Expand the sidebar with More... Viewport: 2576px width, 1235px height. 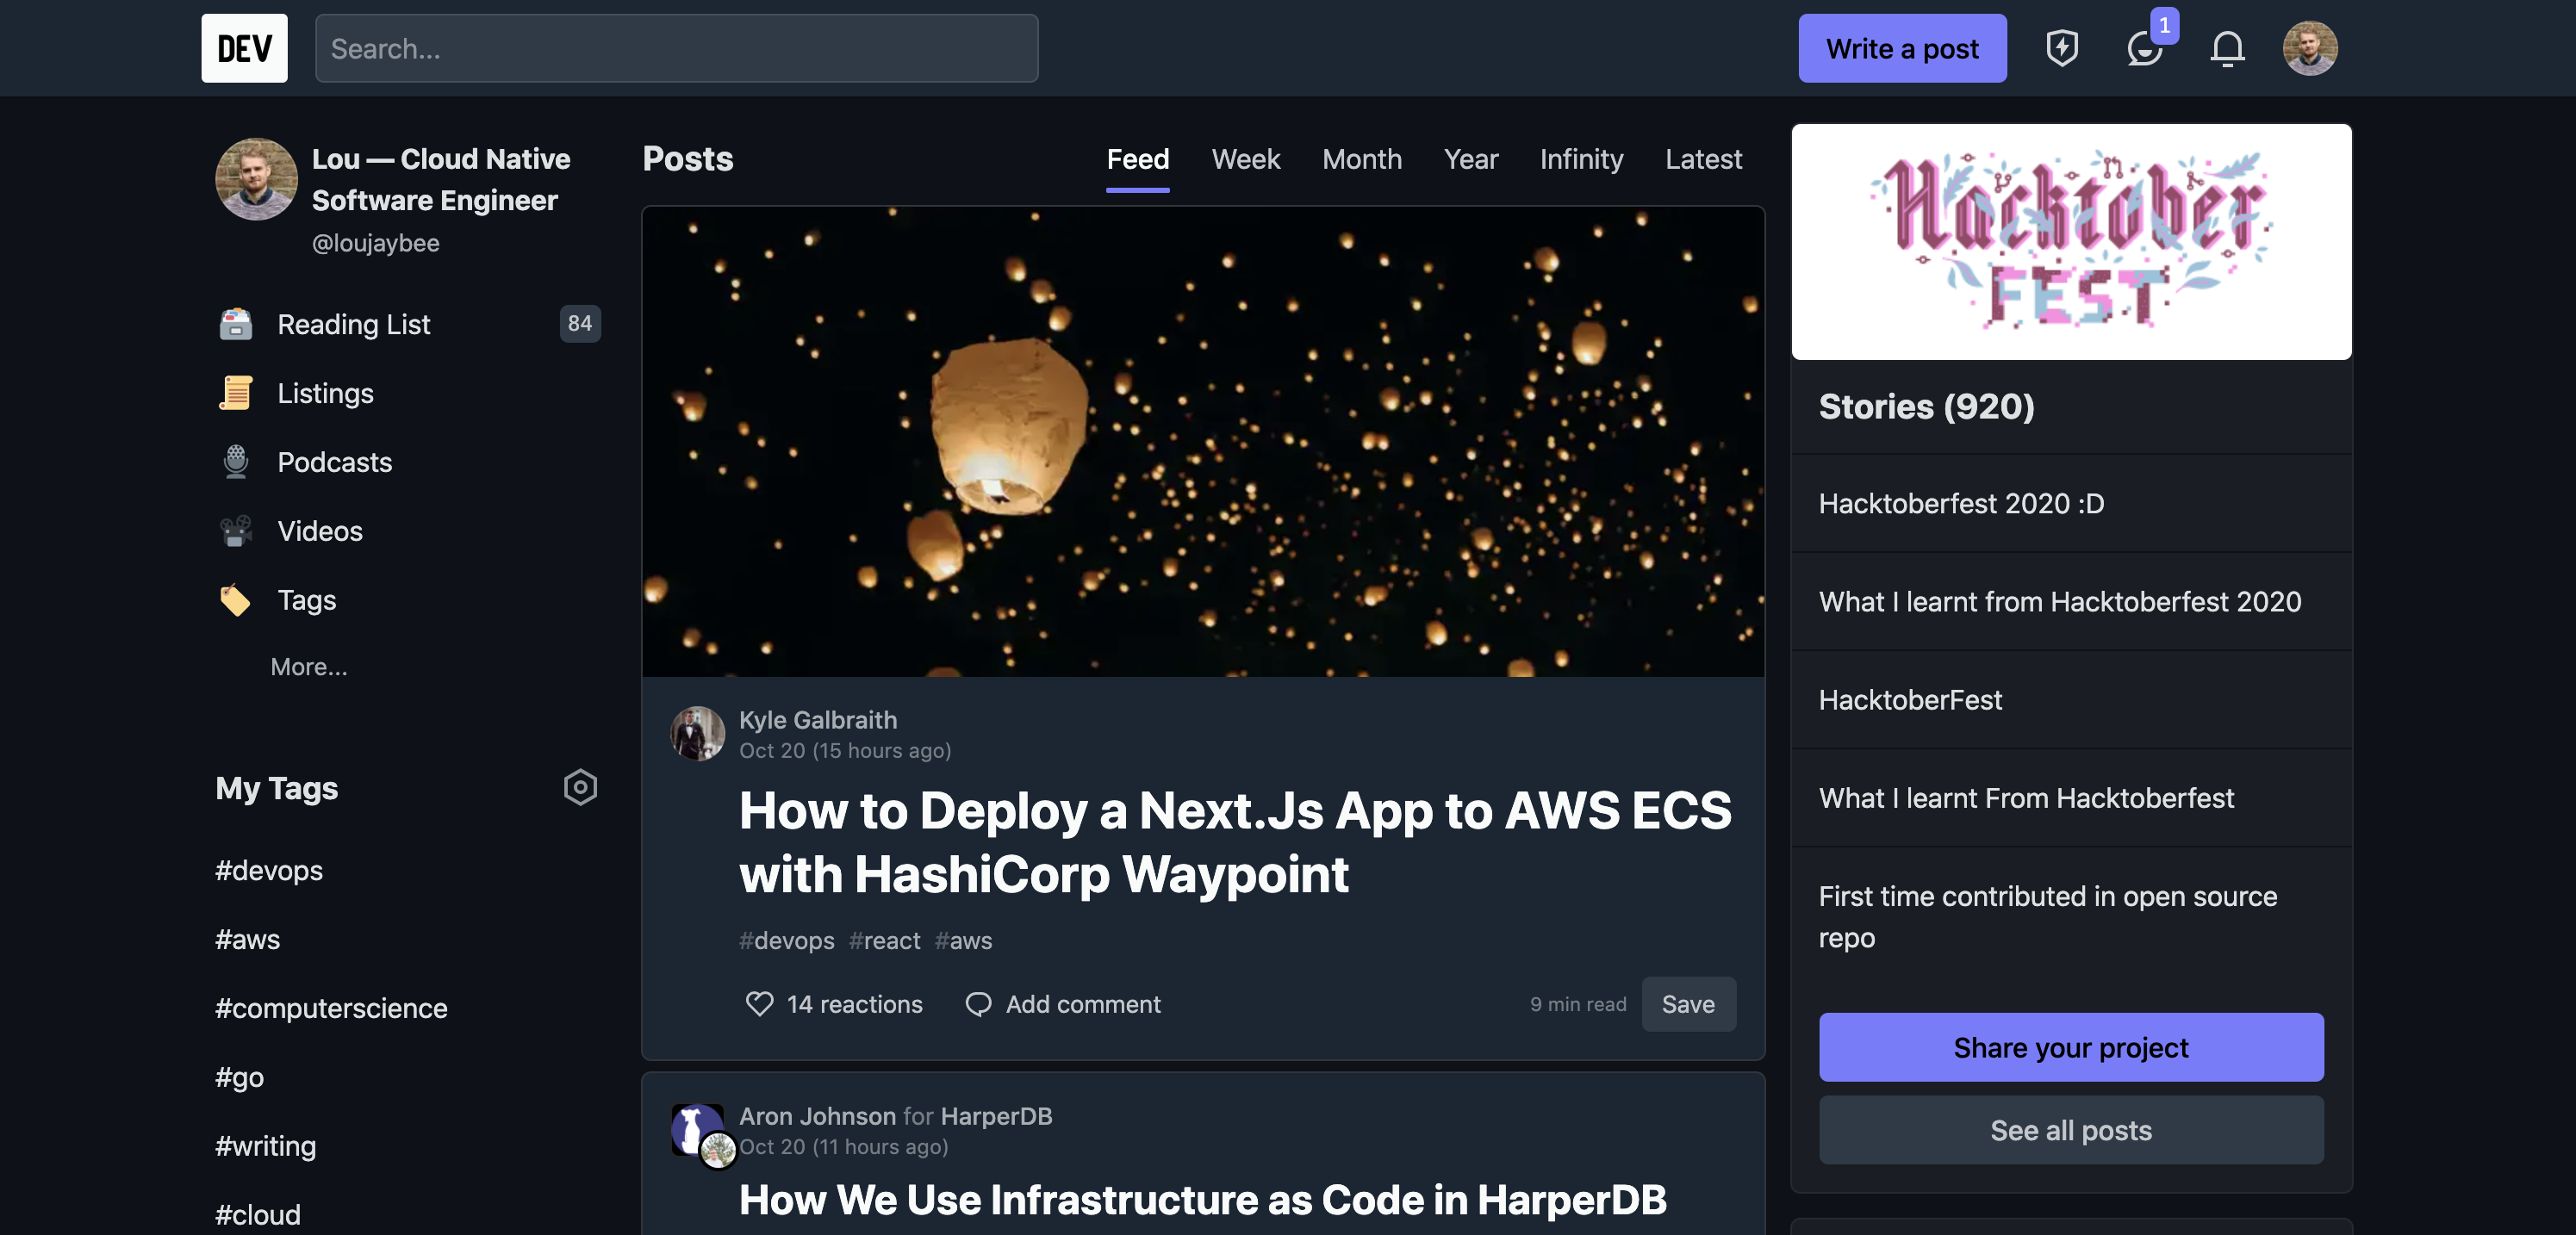[308, 666]
